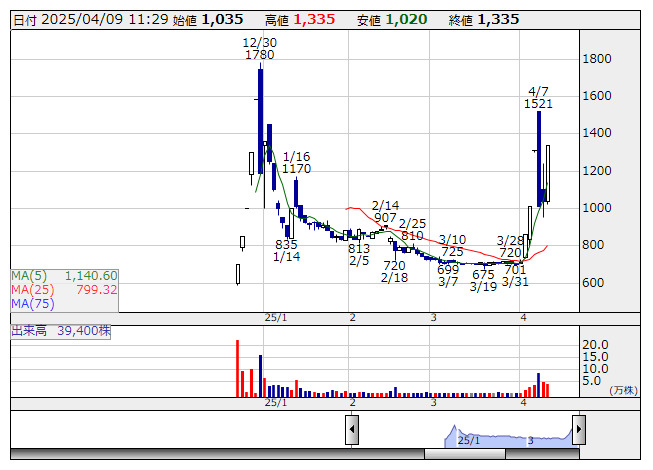Viewport: 653px width, 470px height.
Task: Click the right range handle arrow
Action: click(578, 430)
